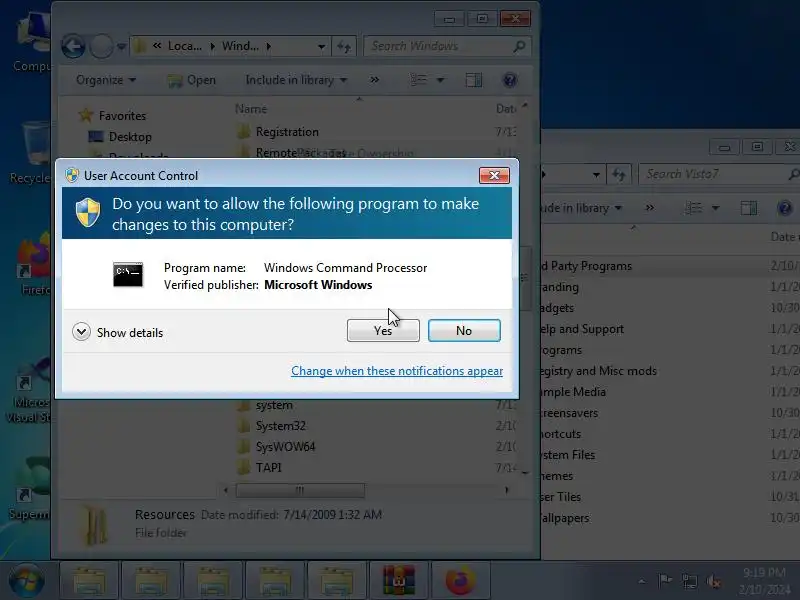Screen dimensions: 800x600
Task: Open the address bar dropdown in Windows explorer
Action: 321,46
